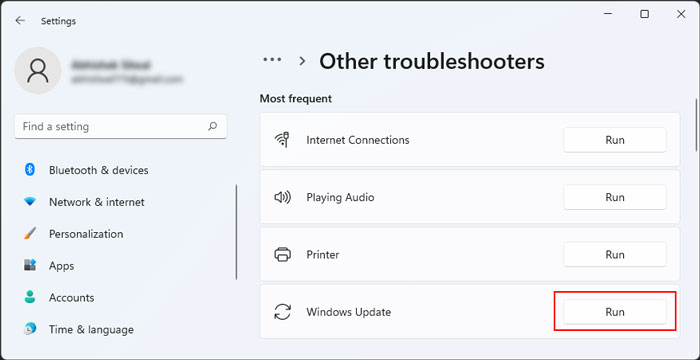700x360 pixels.
Task: Click the Most frequent section label
Action: click(x=296, y=99)
